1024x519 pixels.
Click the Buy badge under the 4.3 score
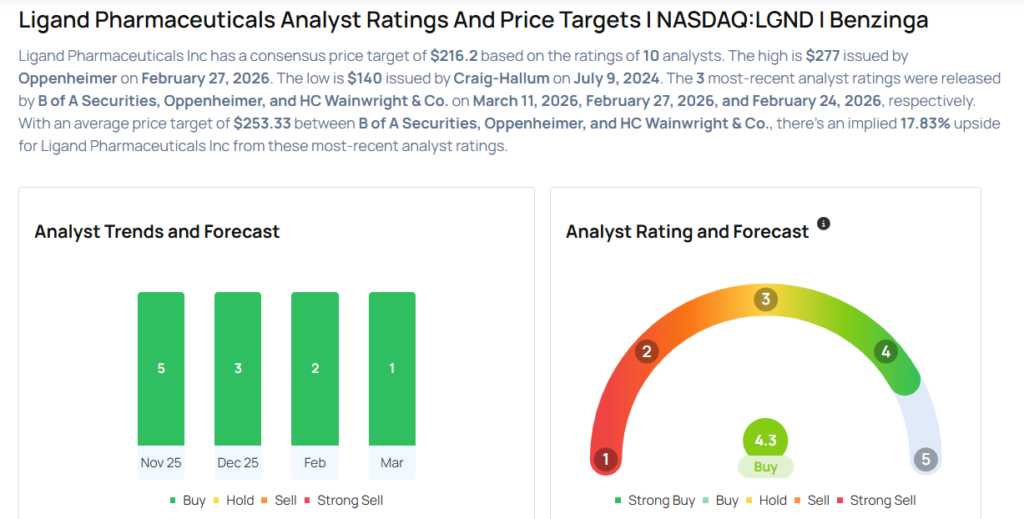click(x=766, y=467)
